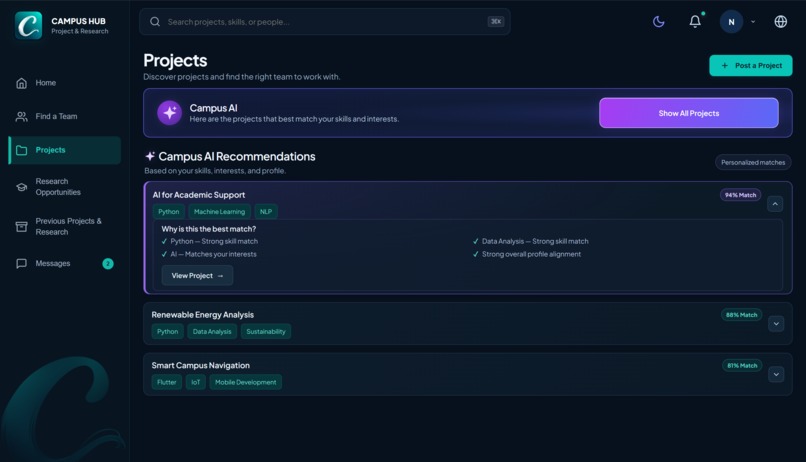Image resolution: width=806 pixels, height=462 pixels.
Task: Click Post a Project button
Action: 750,65
